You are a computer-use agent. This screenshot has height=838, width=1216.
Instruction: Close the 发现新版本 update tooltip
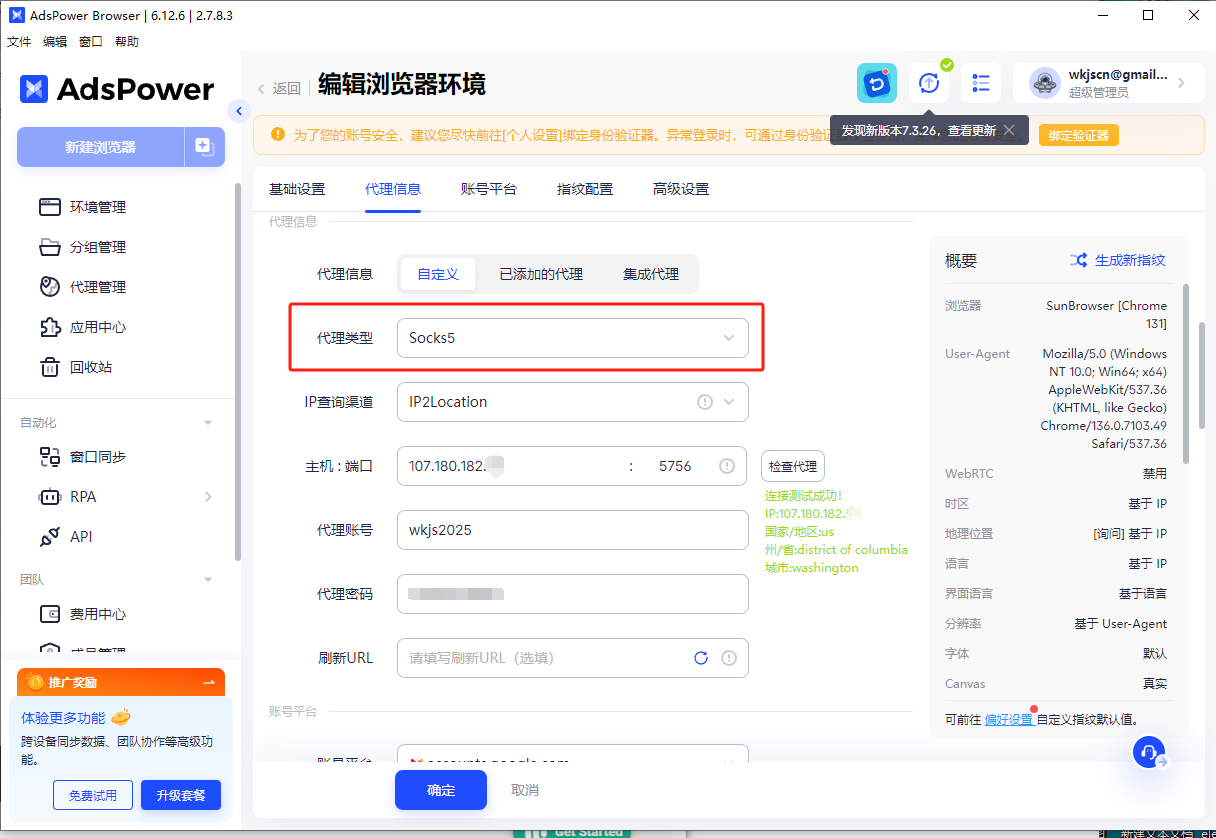(1010, 130)
